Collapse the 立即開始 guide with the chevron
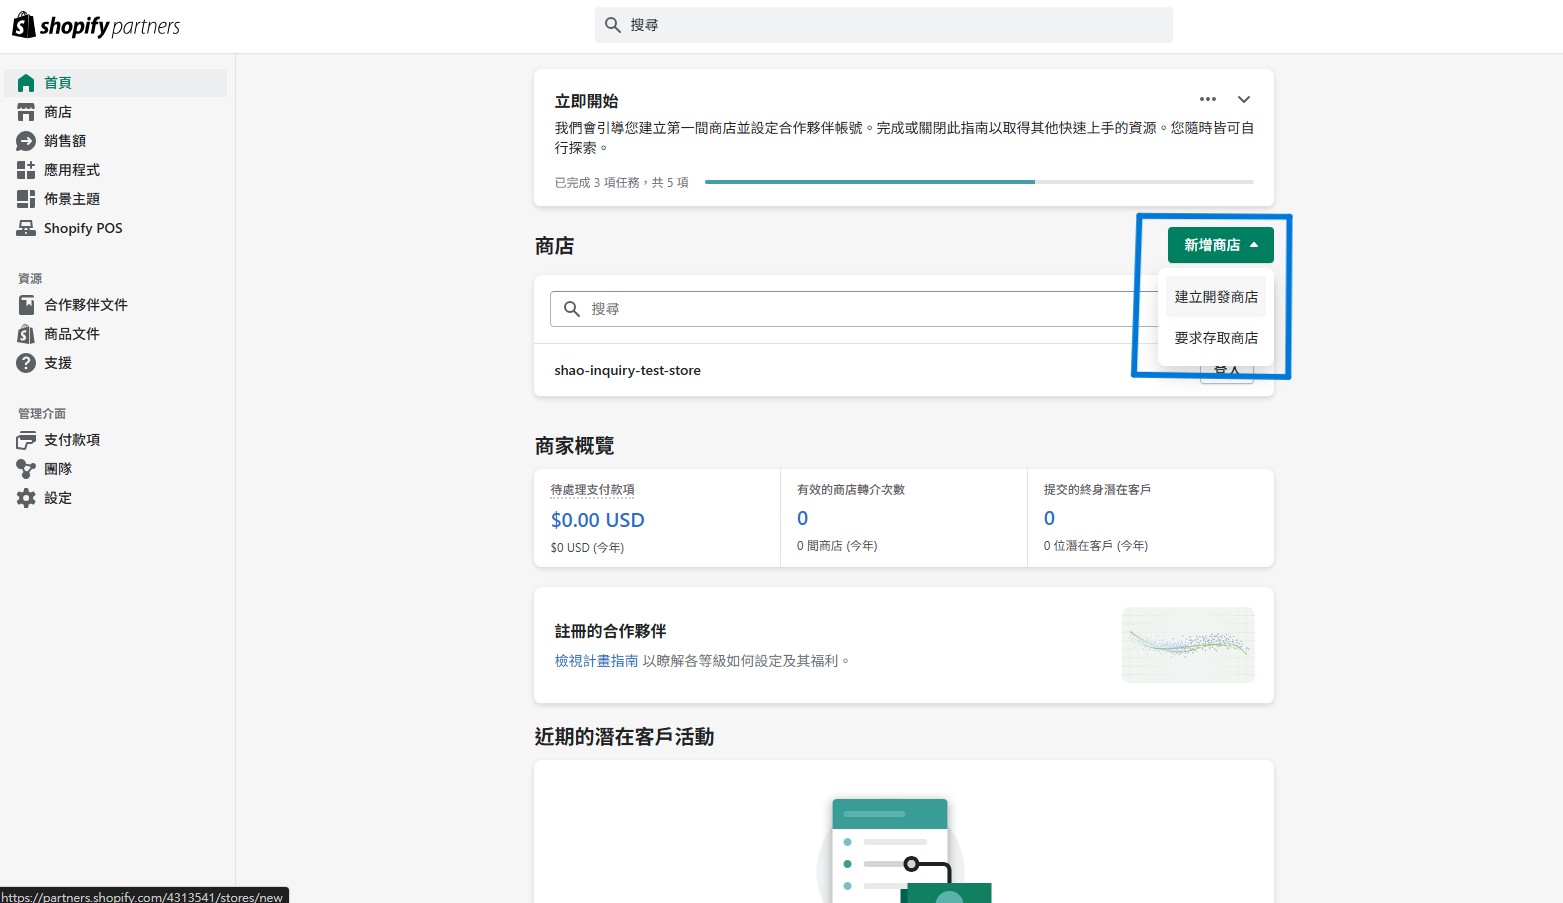 [x=1244, y=99]
